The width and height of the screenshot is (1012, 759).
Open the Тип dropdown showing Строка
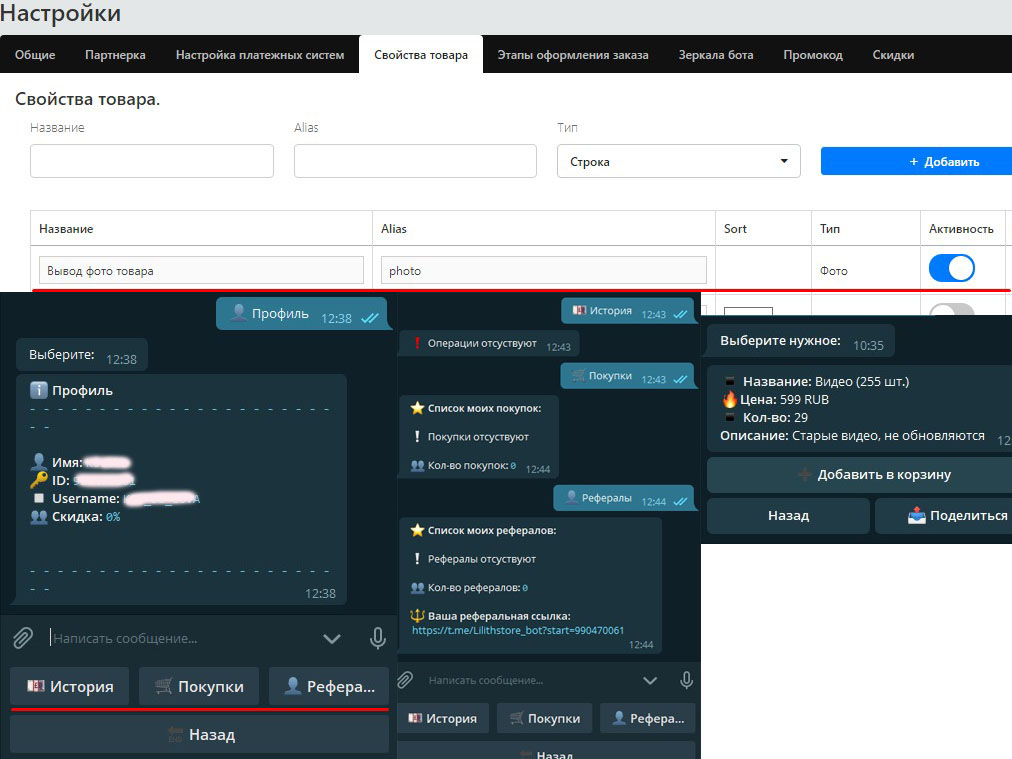click(678, 161)
